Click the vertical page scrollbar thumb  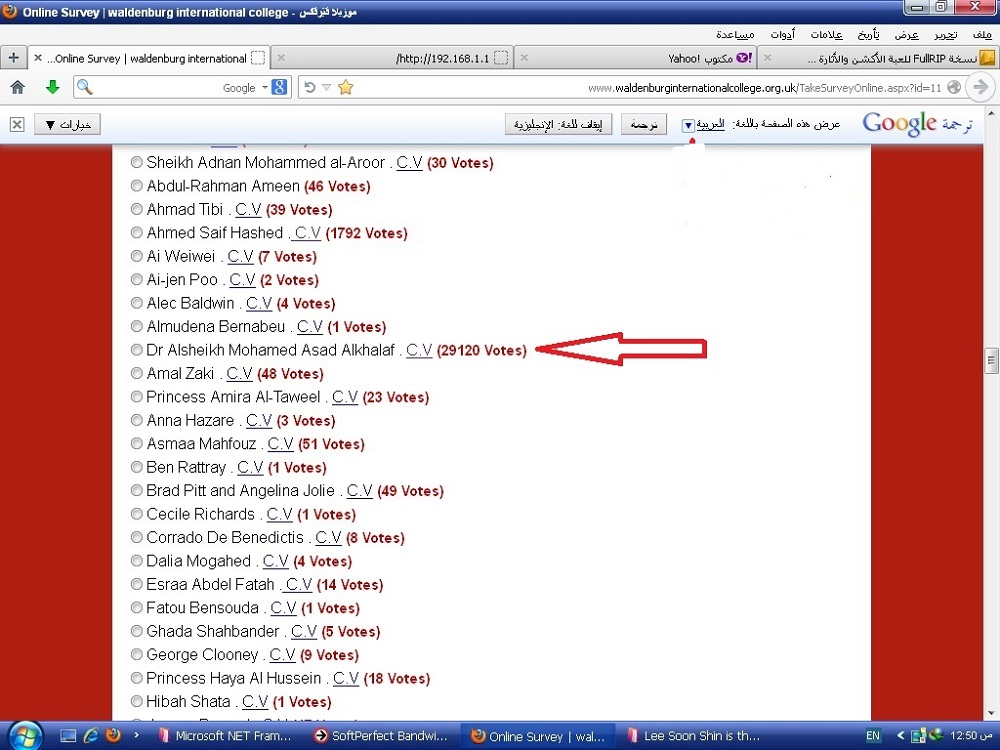tap(991, 359)
